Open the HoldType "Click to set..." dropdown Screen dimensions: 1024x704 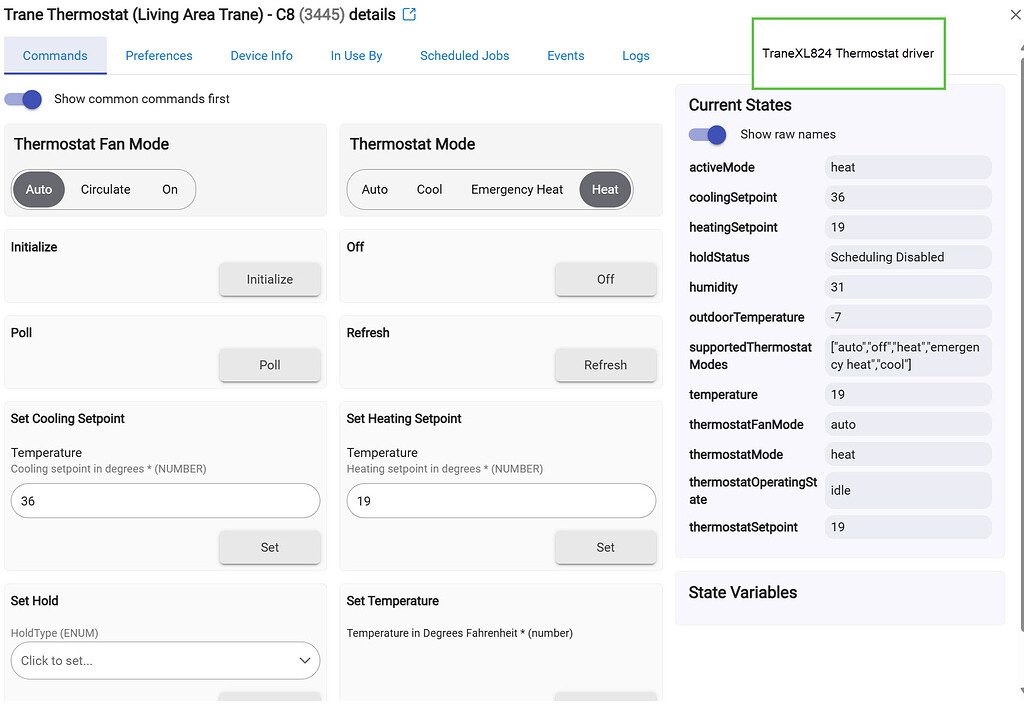click(165, 660)
